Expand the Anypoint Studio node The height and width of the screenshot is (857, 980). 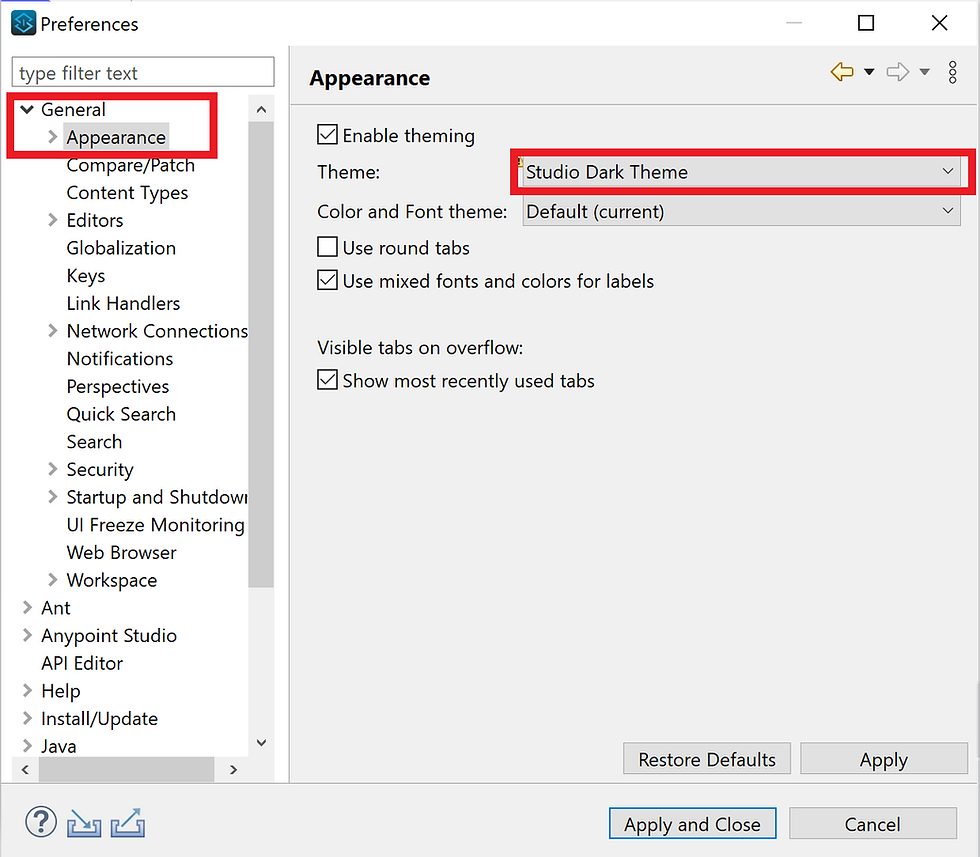[x=27, y=635]
